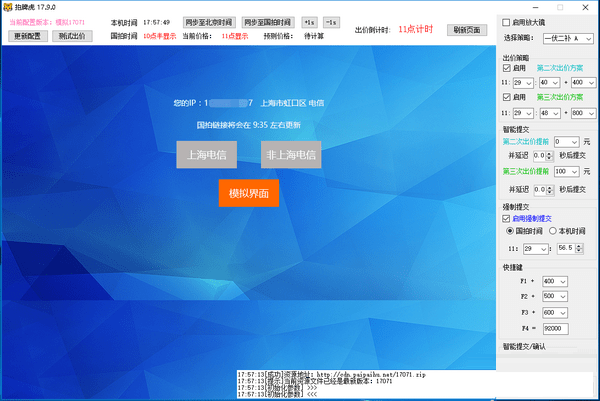The height and width of the screenshot is (401, 600).
Task: Toggle the 启用强制提交 checkbox
Action: tap(506, 218)
